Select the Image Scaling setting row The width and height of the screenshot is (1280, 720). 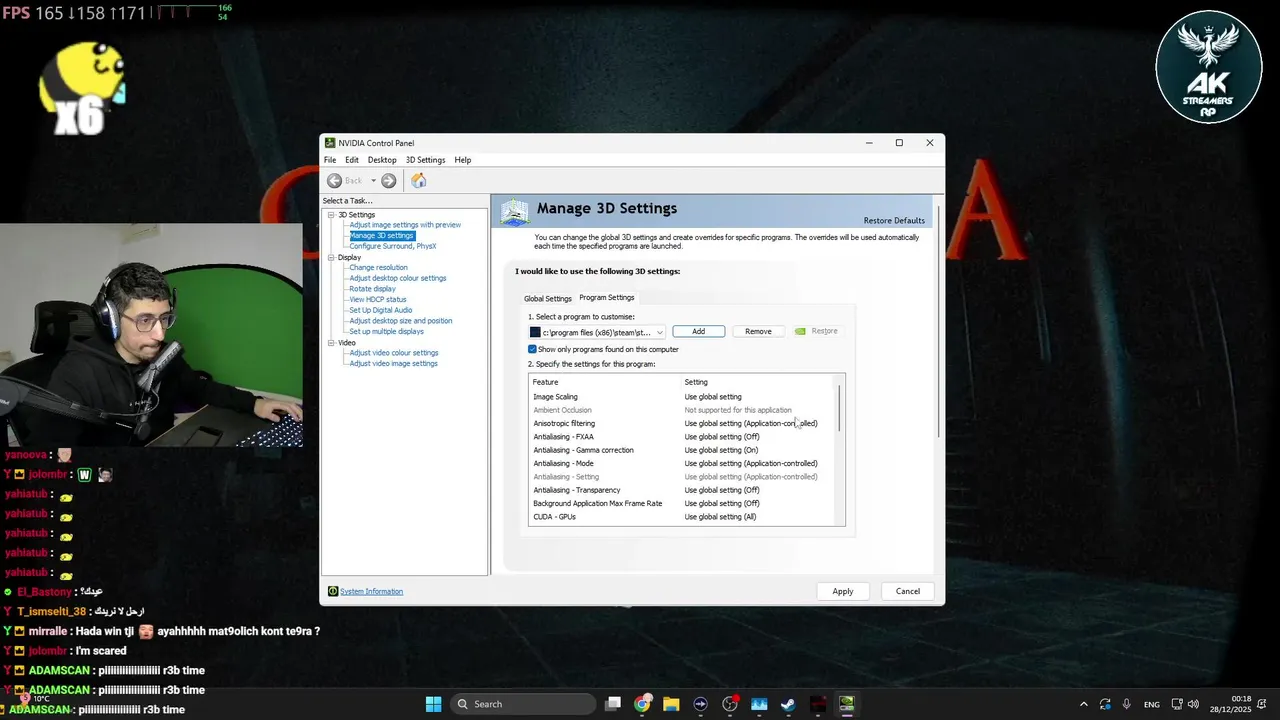683,397
